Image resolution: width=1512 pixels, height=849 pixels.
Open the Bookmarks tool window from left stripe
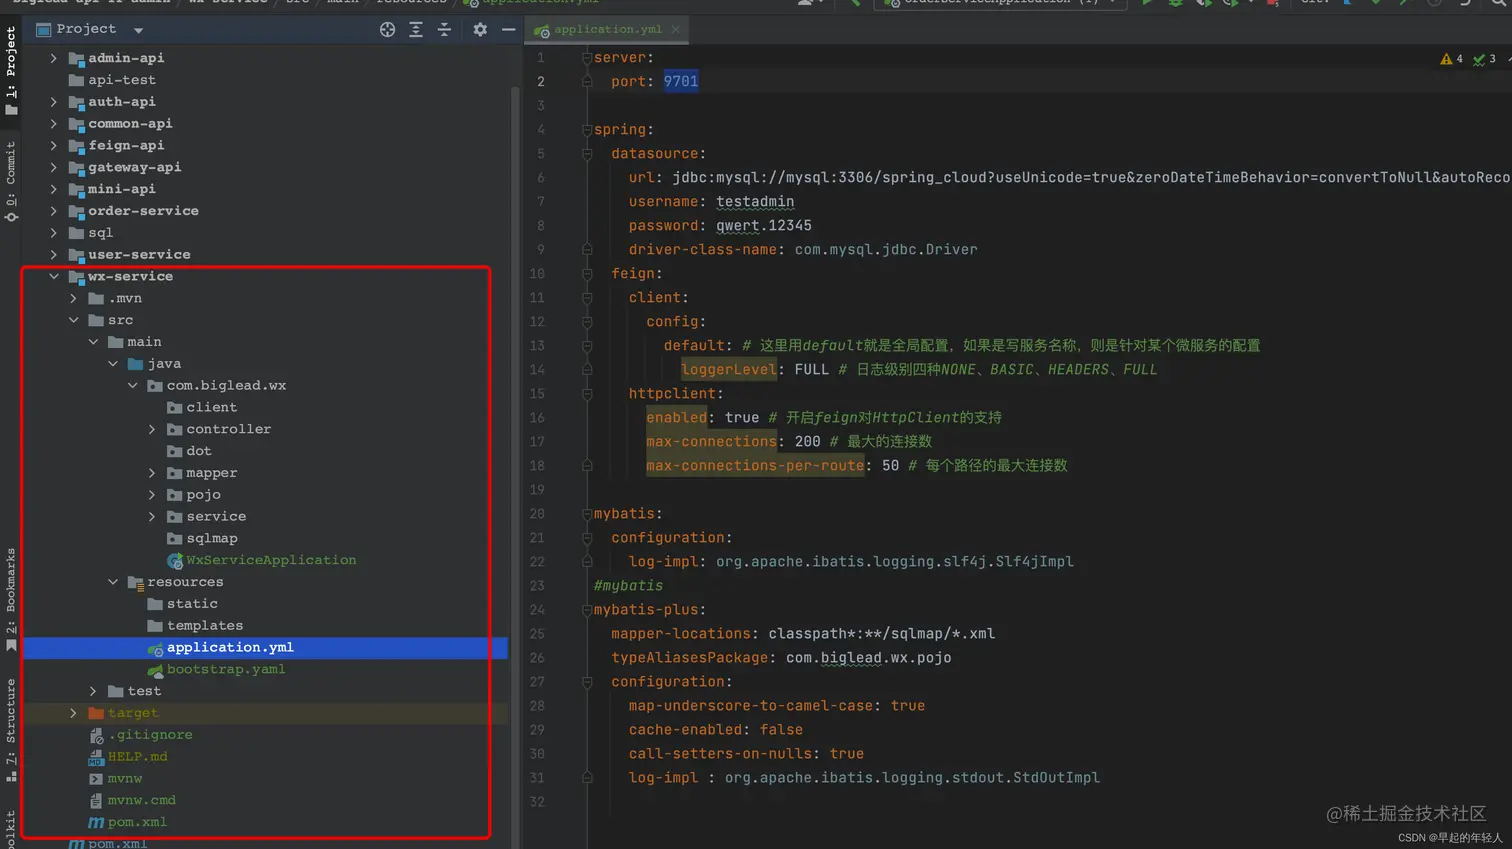pyautogui.click(x=11, y=599)
